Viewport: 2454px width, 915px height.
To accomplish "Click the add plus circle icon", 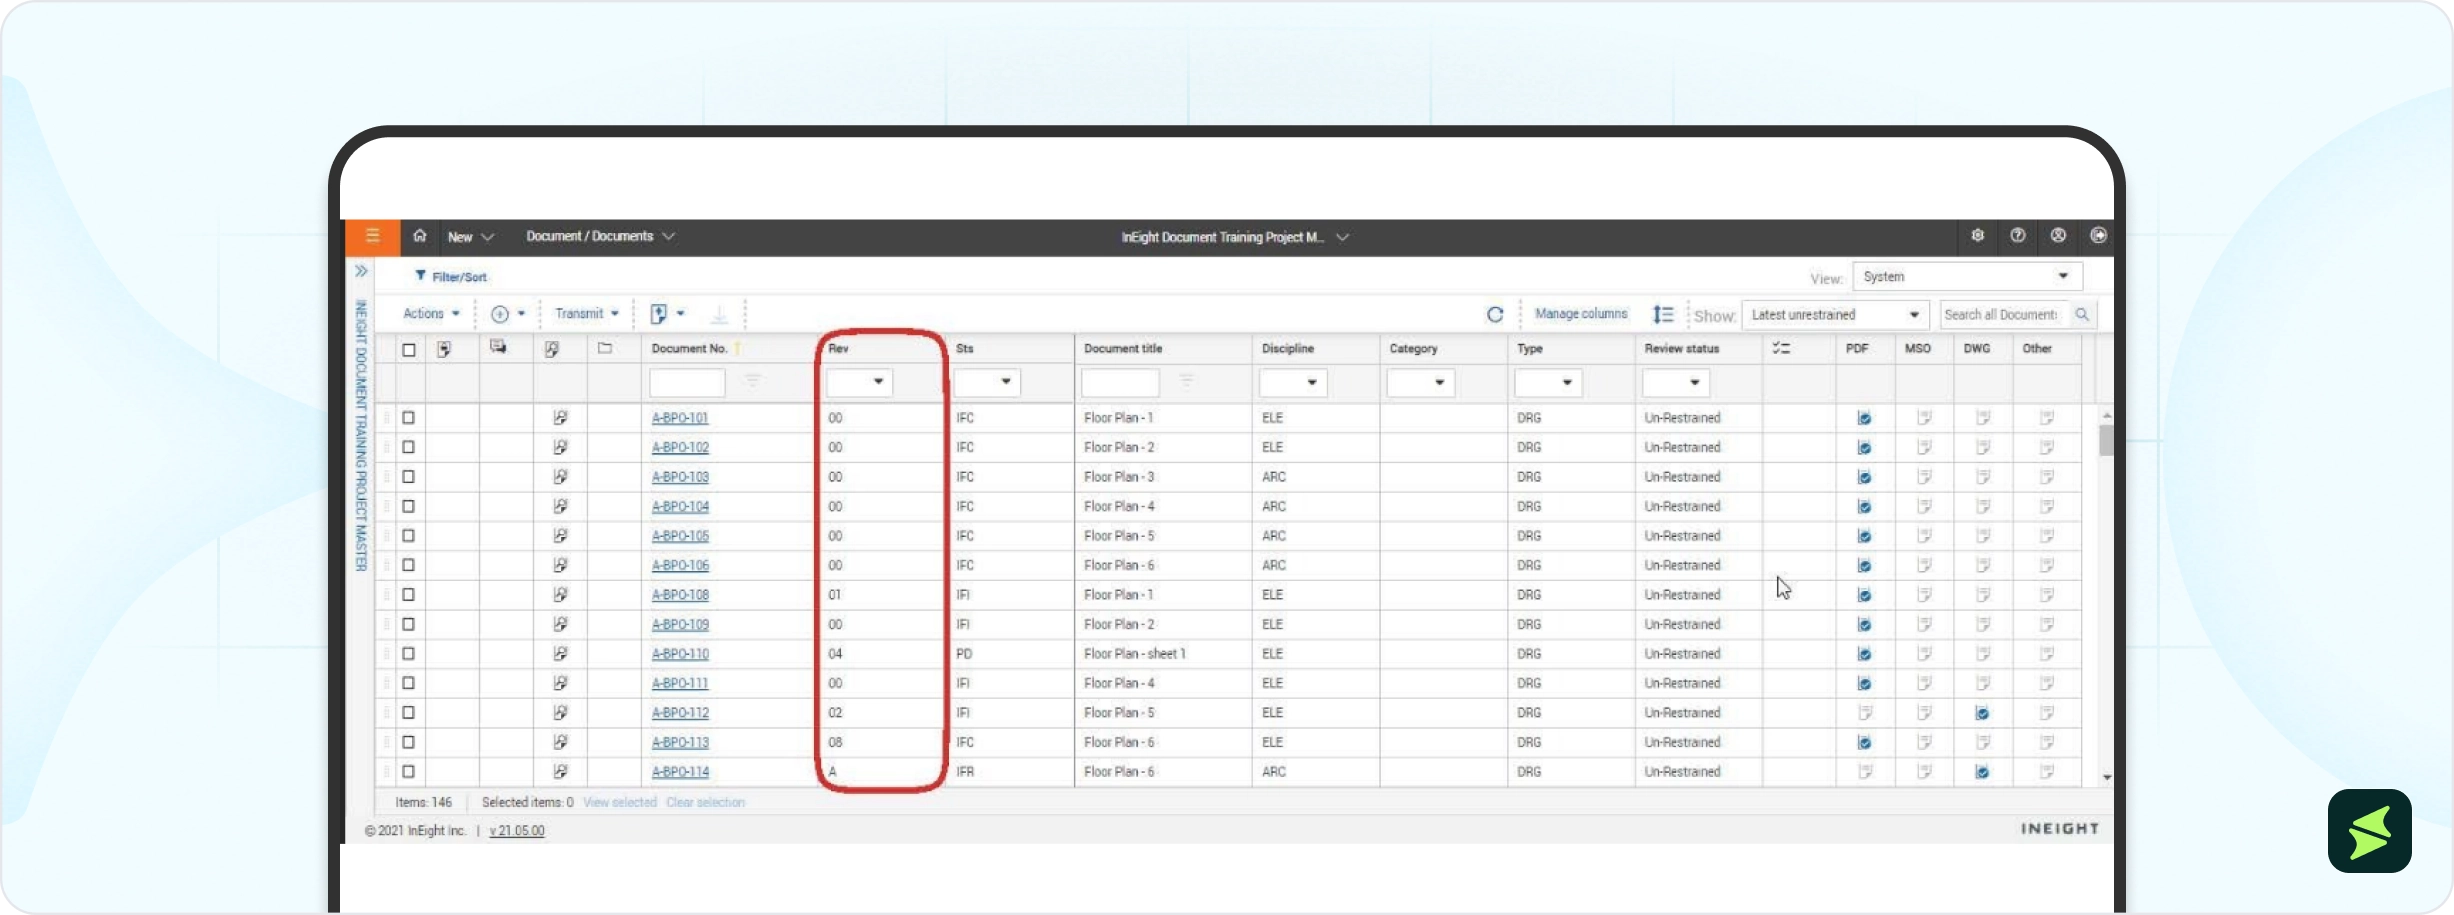I will pyautogui.click(x=500, y=314).
